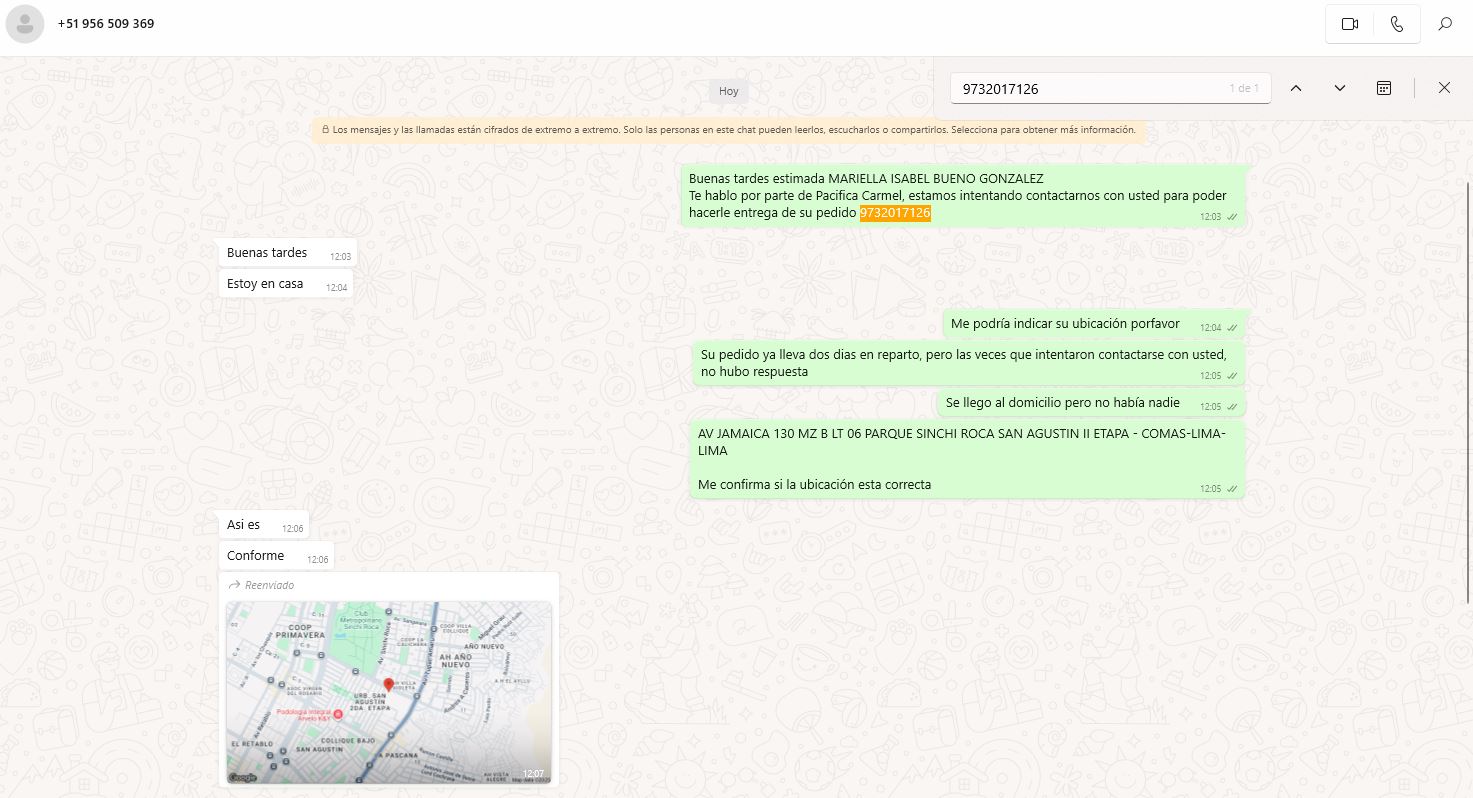Click the "Asi es" message bubble
This screenshot has height=798, width=1473.
[x=244, y=525]
